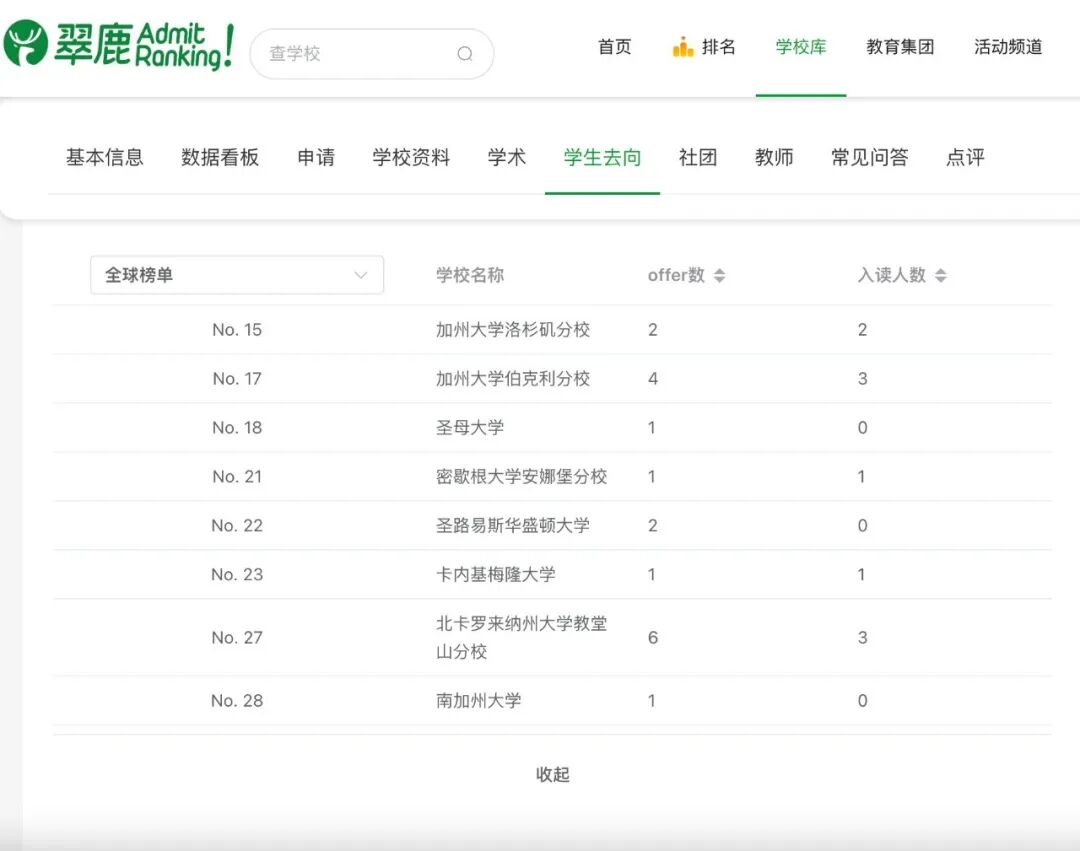The width and height of the screenshot is (1080, 851).
Task: Go to 首页 in top navigation
Action: click(614, 47)
